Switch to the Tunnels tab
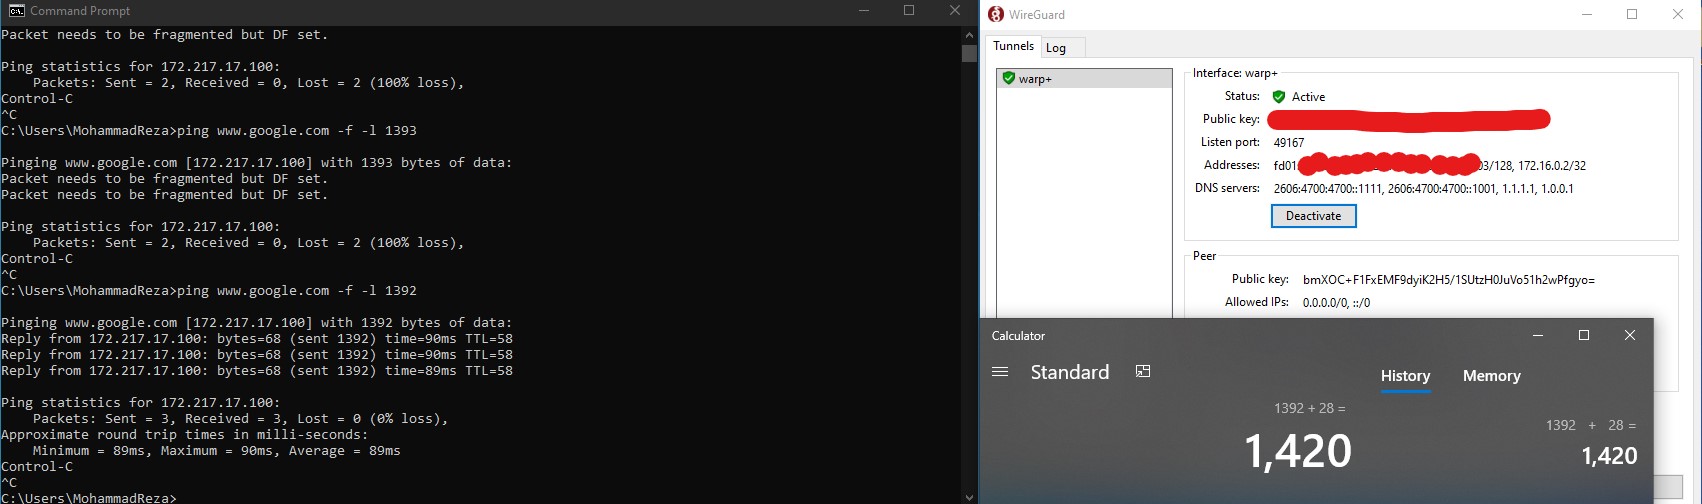 point(1013,46)
